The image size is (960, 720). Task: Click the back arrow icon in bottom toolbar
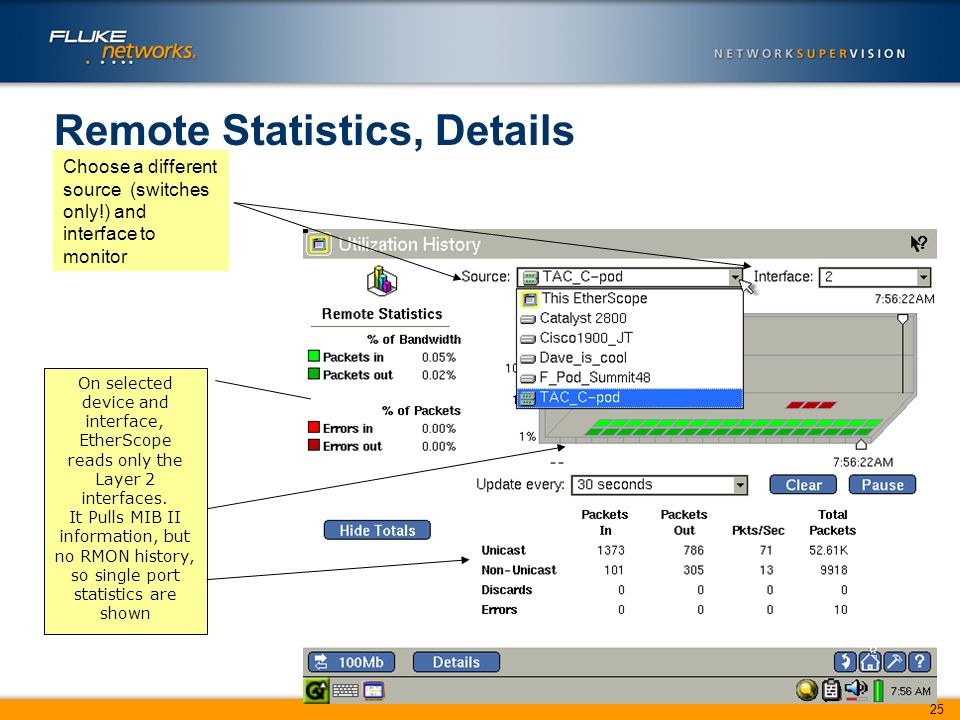845,662
